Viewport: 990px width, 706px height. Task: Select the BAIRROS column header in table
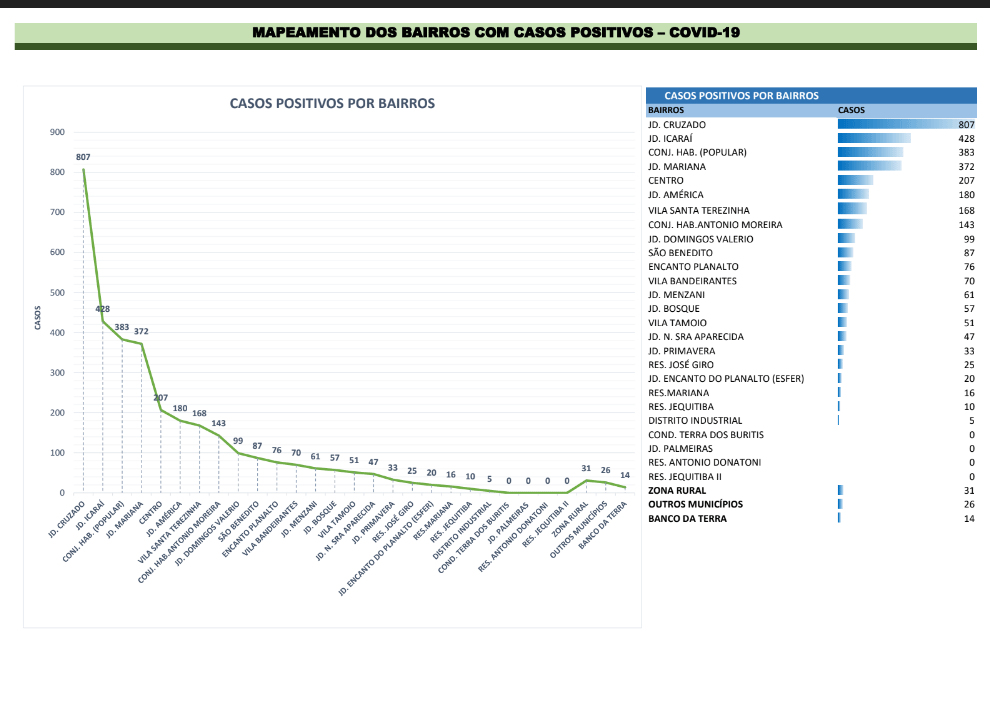[x=666, y=109]
